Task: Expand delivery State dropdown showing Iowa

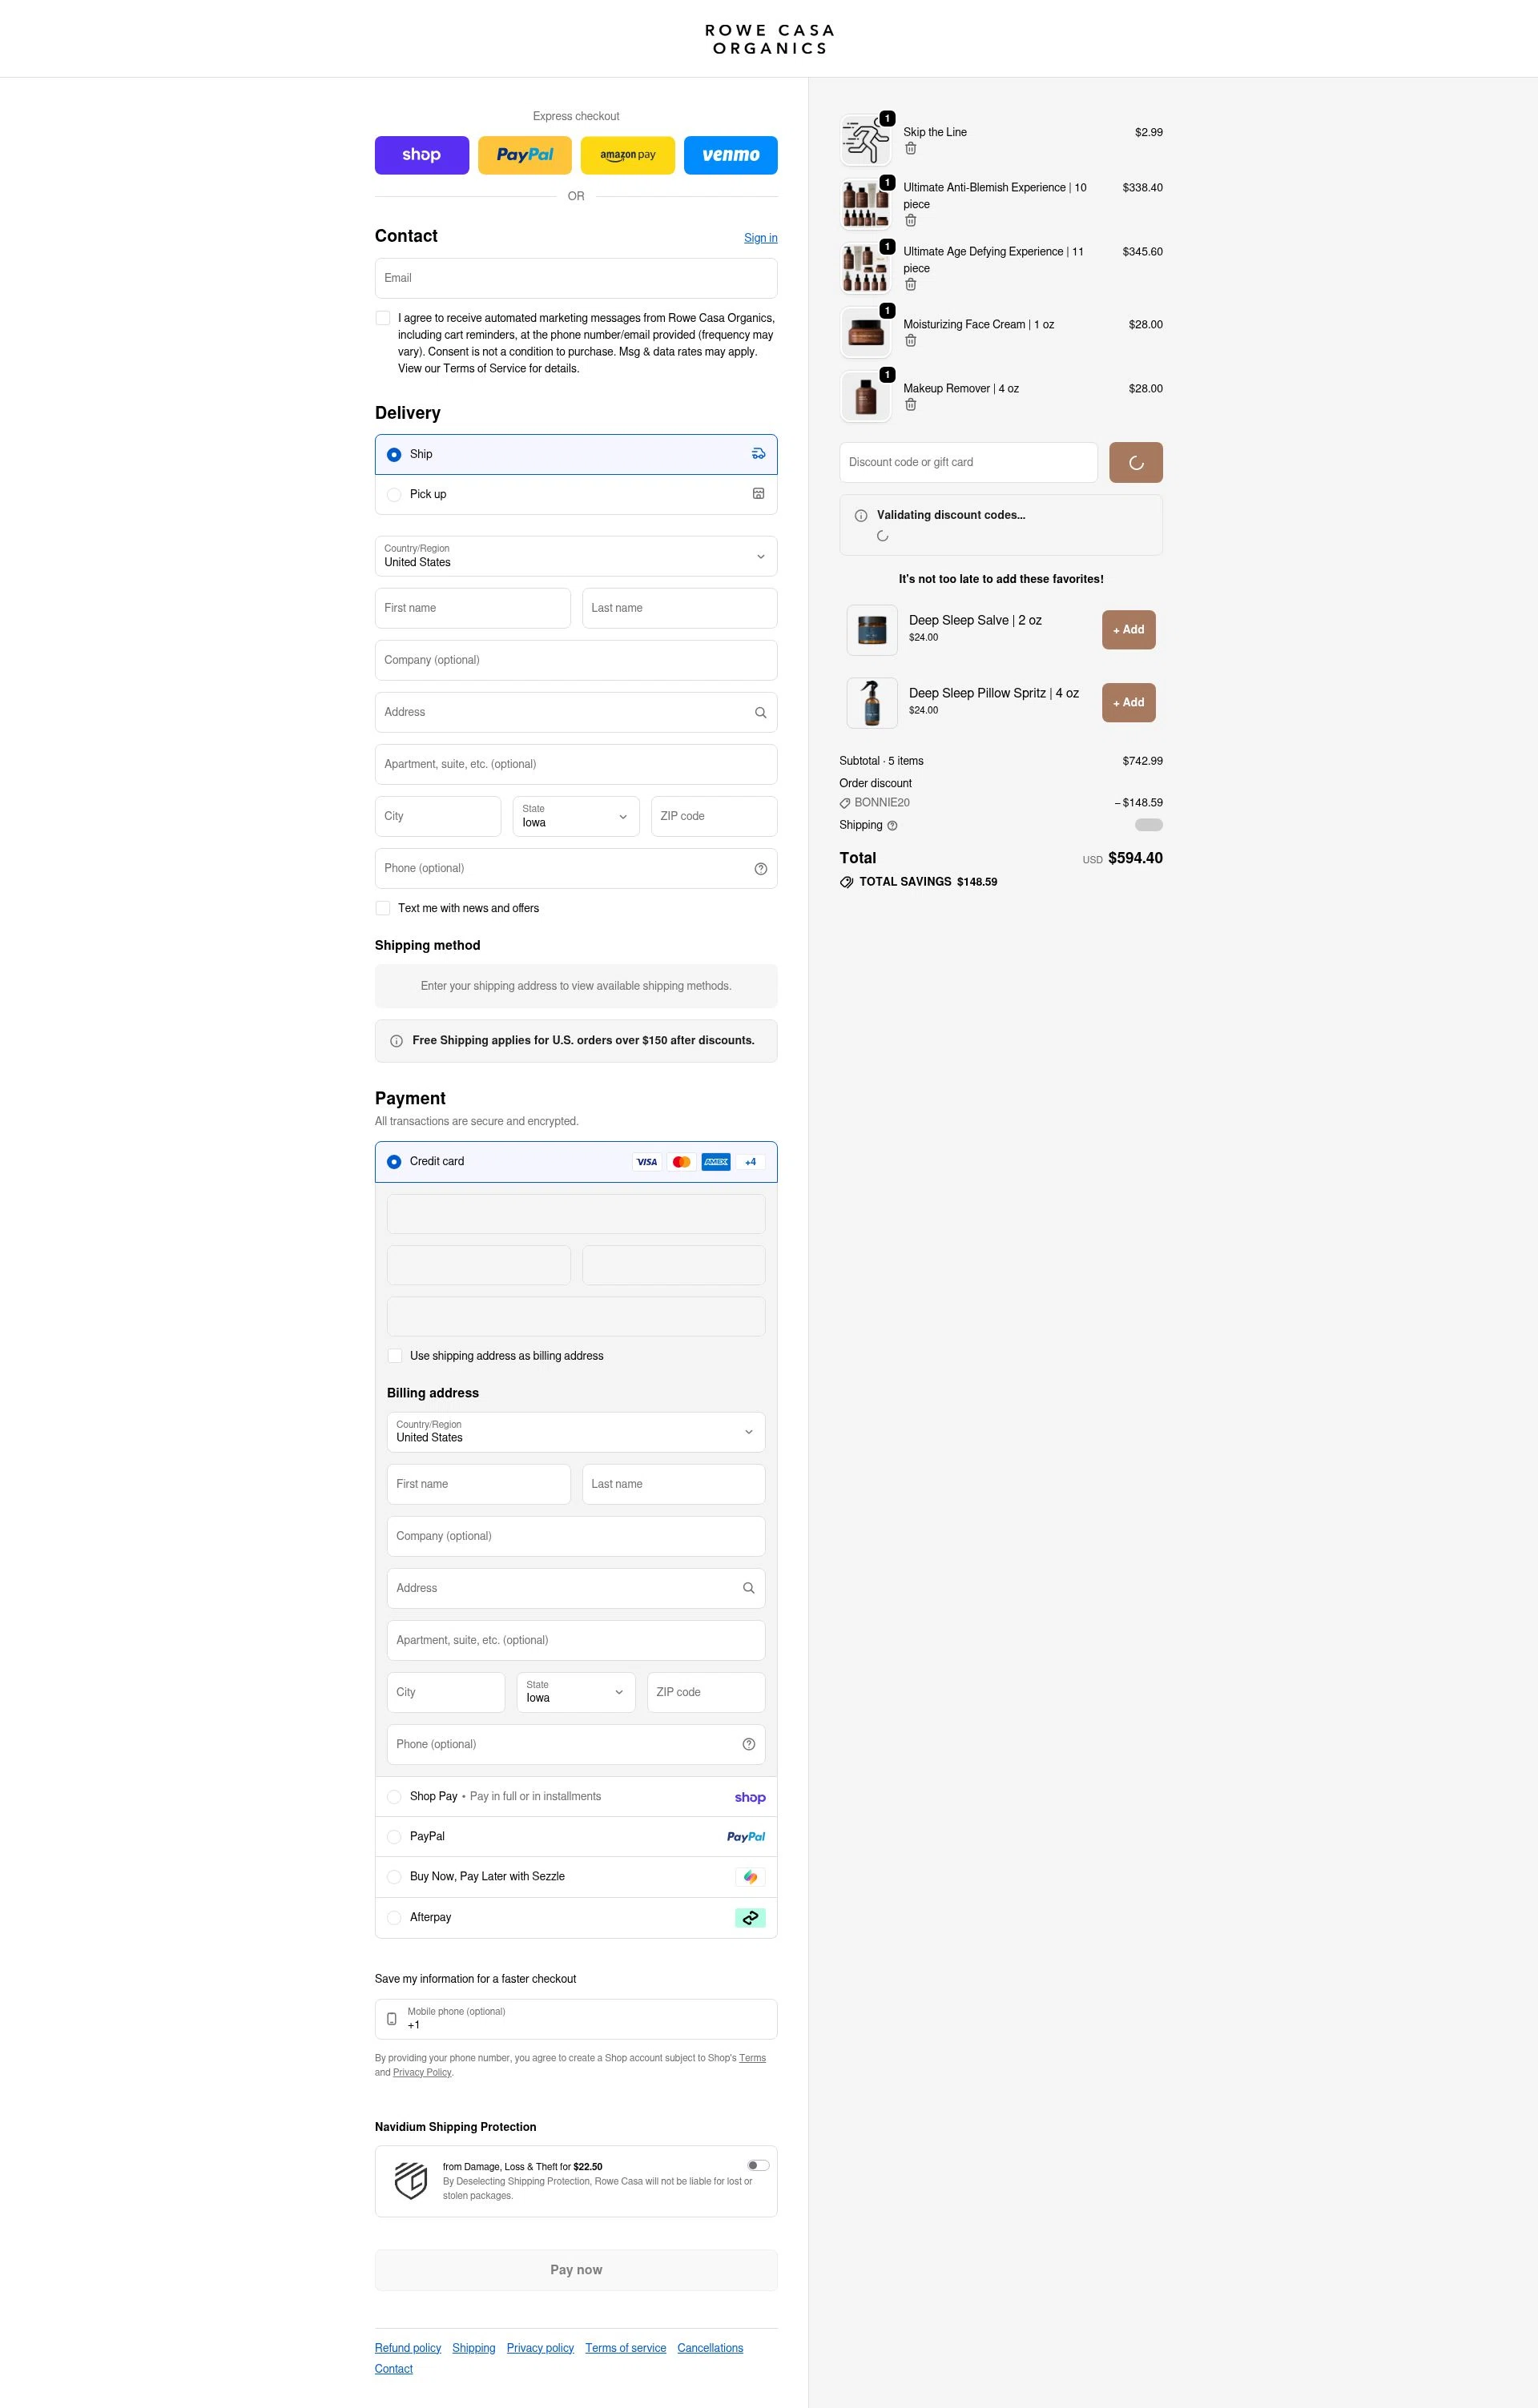Action: (575, 817)
